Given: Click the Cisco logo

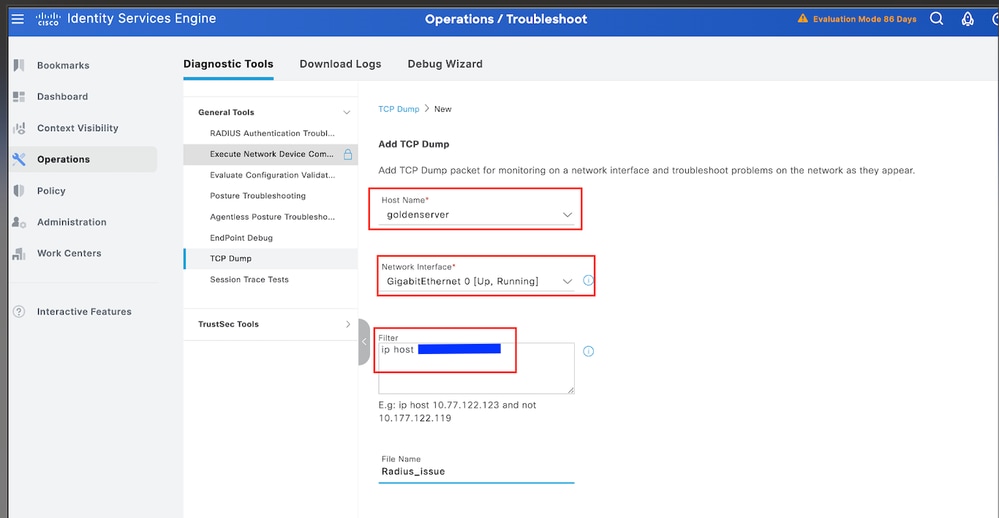Looking at the screenshot, I should point(48,19).
